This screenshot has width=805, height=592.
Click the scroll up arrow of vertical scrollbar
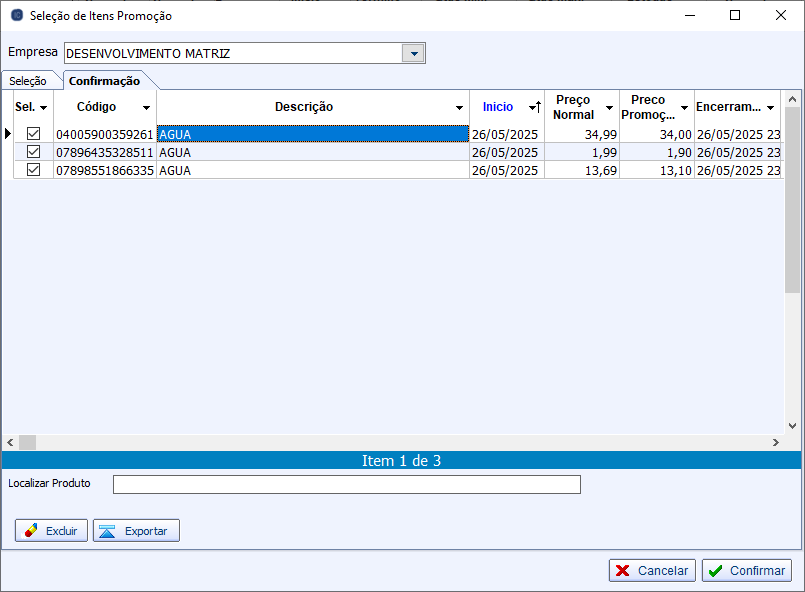[792, 99]
